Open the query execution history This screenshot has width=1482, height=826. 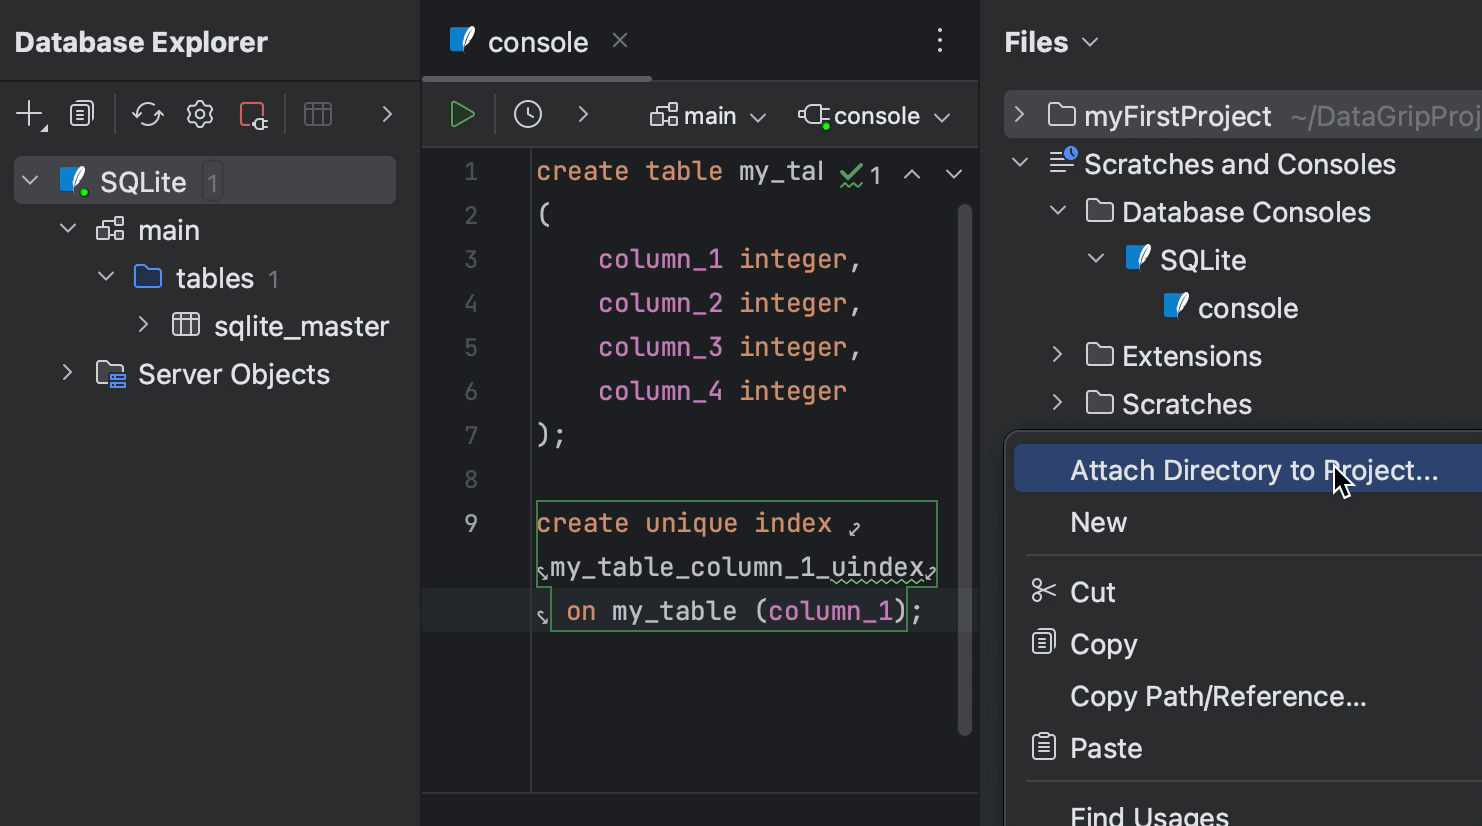(x=527, y=114)
